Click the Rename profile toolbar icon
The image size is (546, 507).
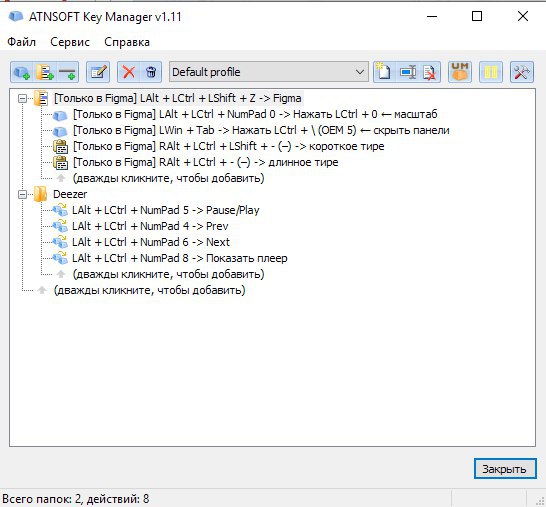(x=407, y=72)
